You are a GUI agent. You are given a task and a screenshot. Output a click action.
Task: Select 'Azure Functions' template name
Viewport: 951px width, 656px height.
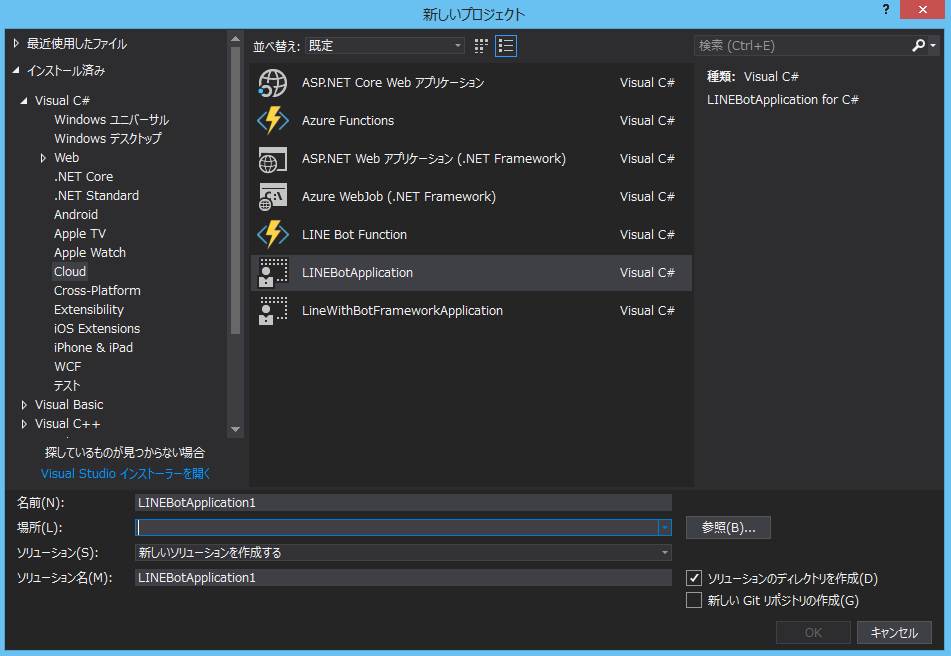(x=348, y=121)
